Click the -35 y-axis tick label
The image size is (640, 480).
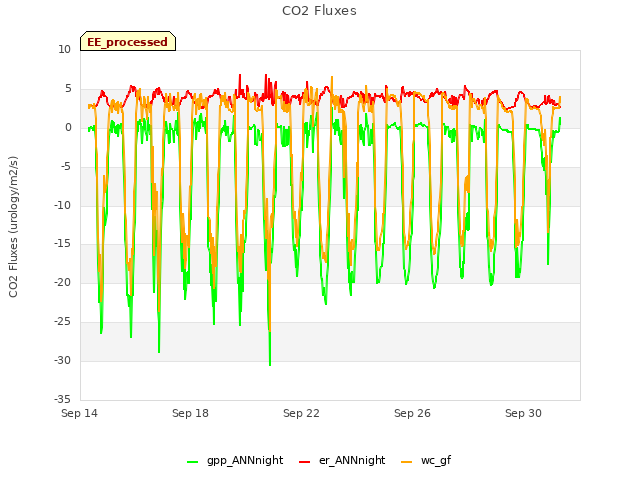(x=62, y=399)
